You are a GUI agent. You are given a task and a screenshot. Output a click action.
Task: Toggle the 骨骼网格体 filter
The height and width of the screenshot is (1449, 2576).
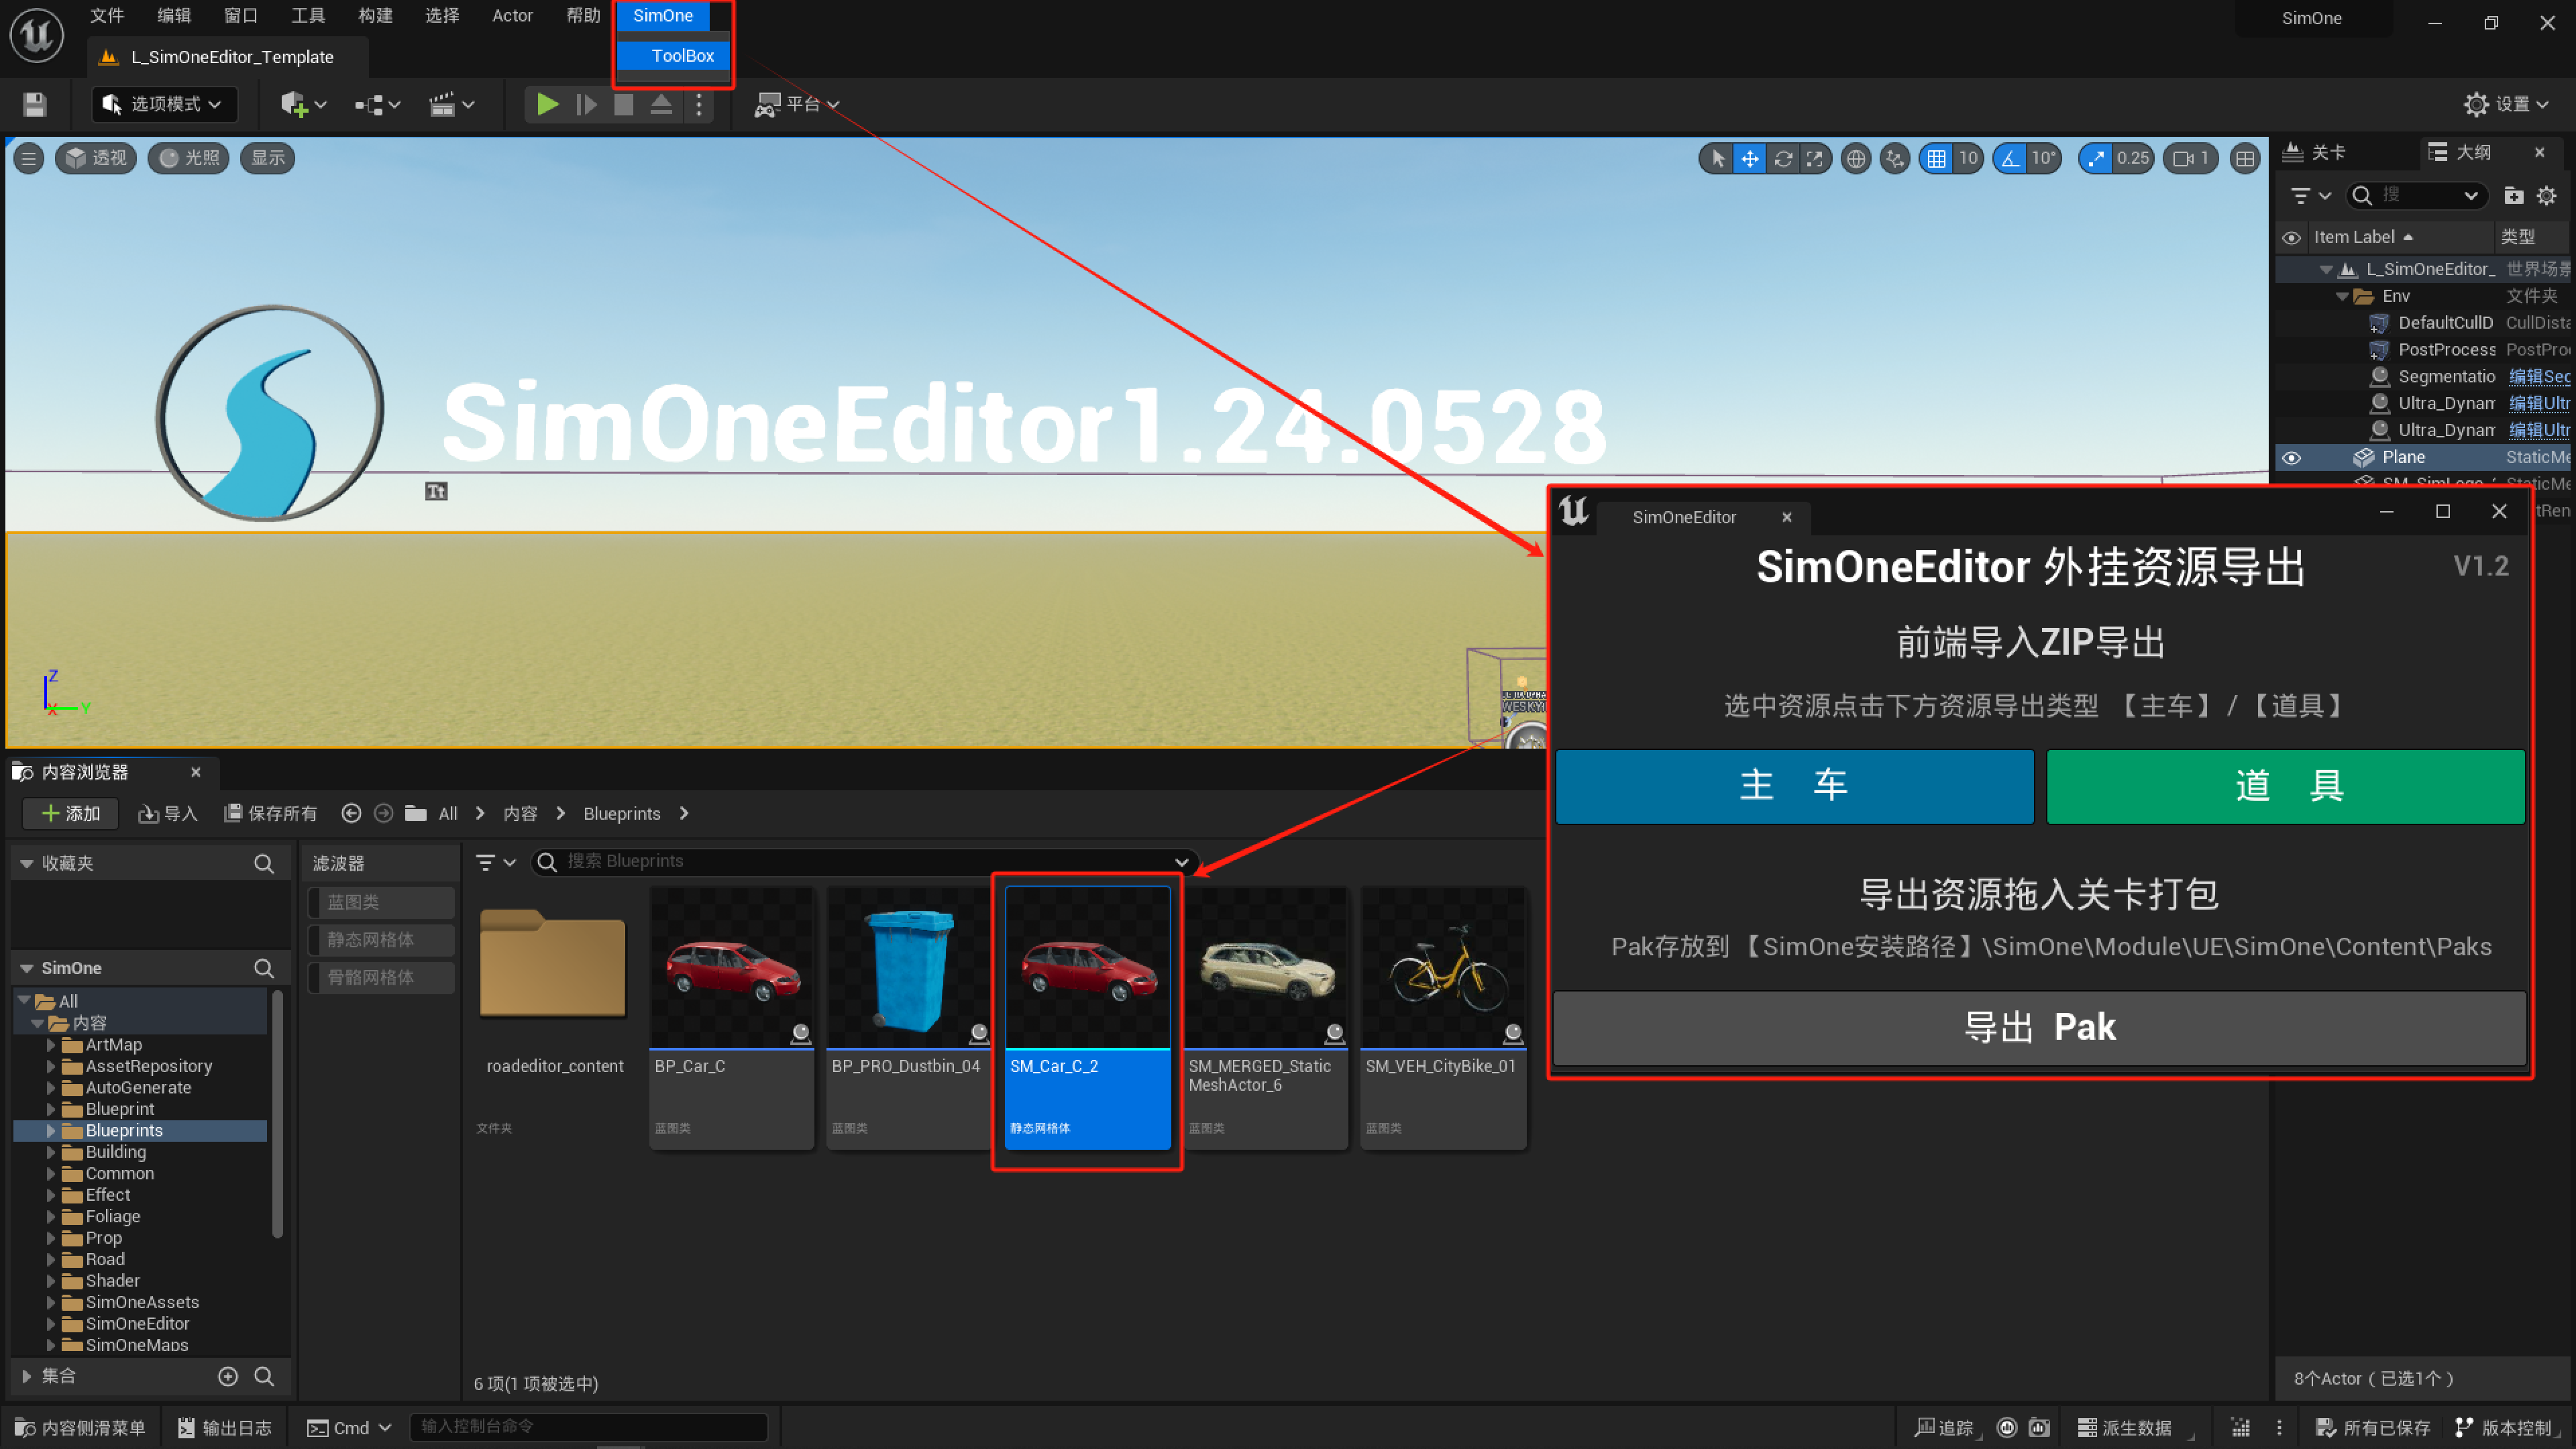click(x=381, y=978)
